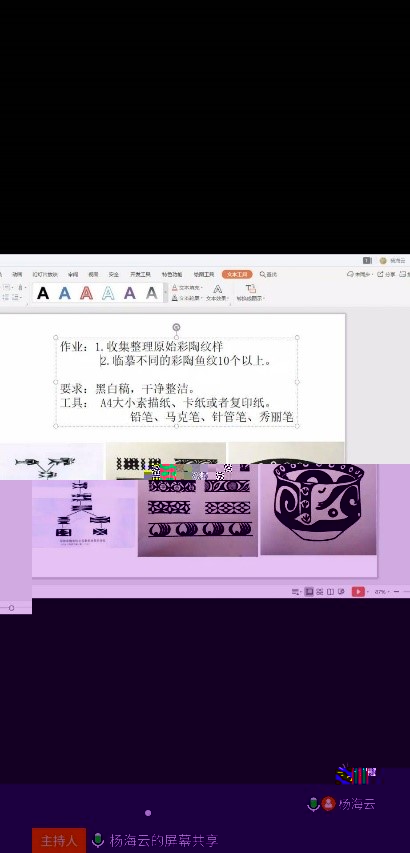Screen dimensions: 410x853
Task: Click 杨海云 account name at top right
Action: [393, 261]
